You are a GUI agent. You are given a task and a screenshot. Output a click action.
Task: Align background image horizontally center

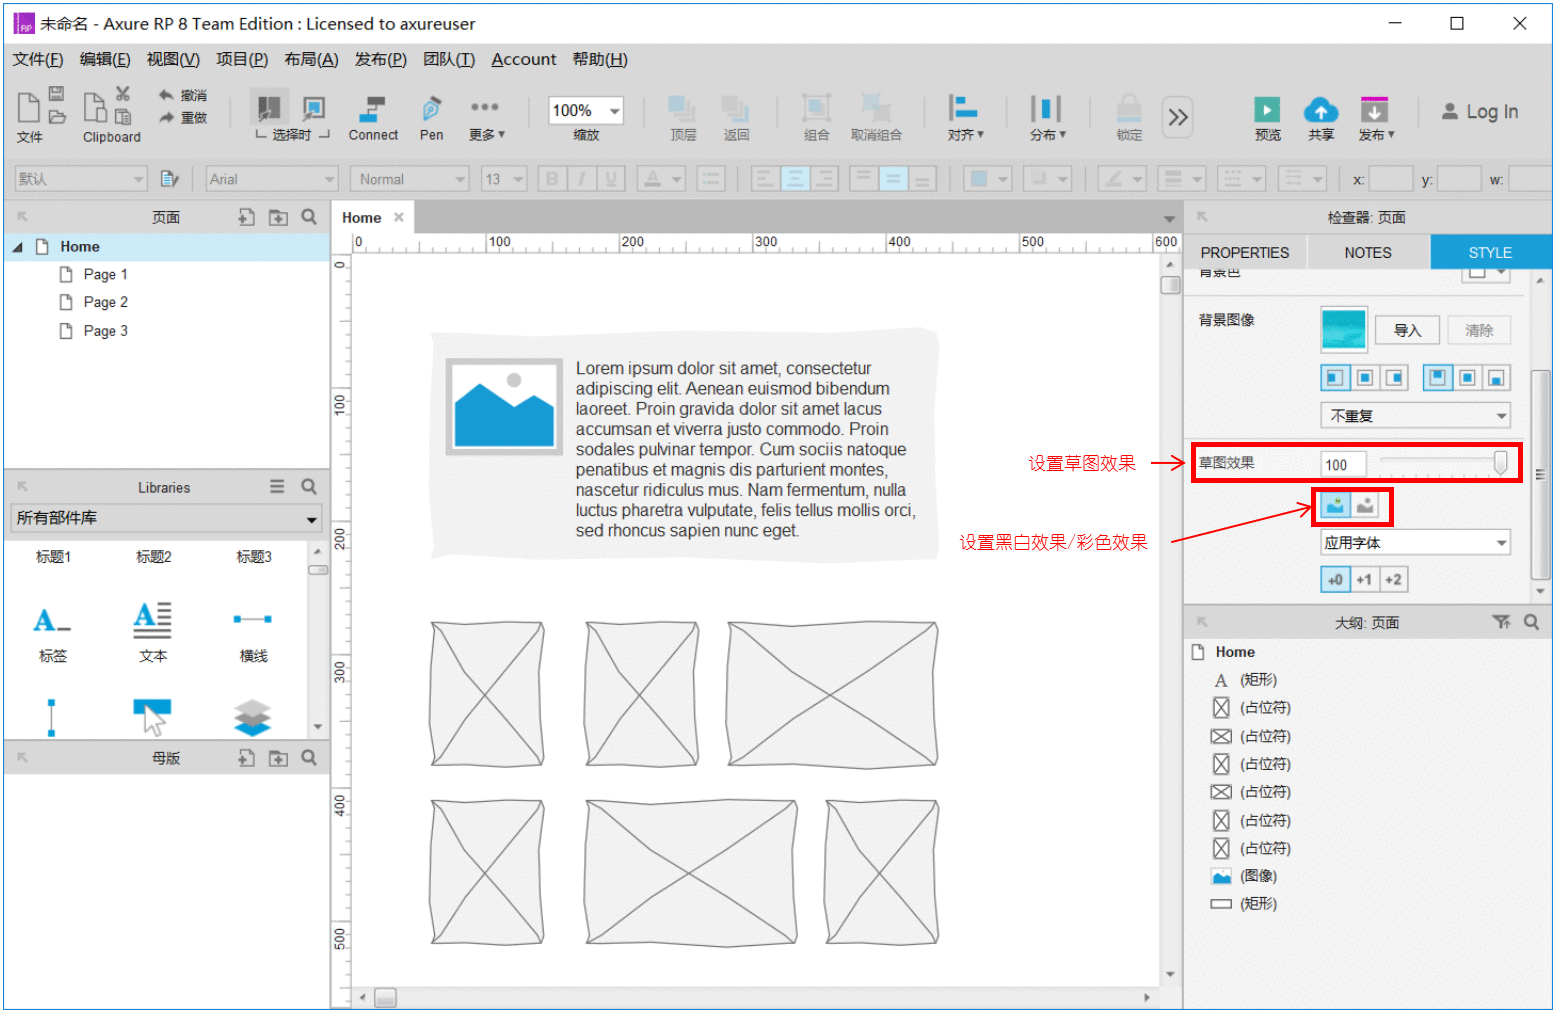[x=1364, y=378]
